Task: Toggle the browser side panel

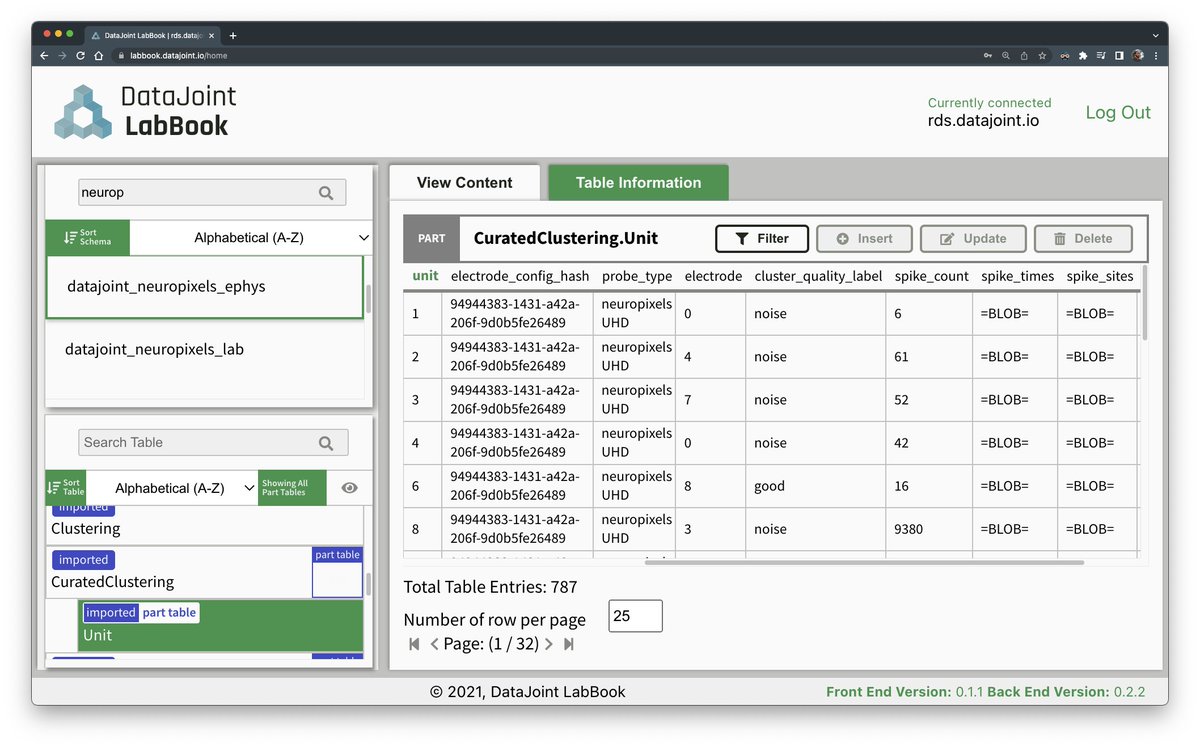Action: point(1119,56)
